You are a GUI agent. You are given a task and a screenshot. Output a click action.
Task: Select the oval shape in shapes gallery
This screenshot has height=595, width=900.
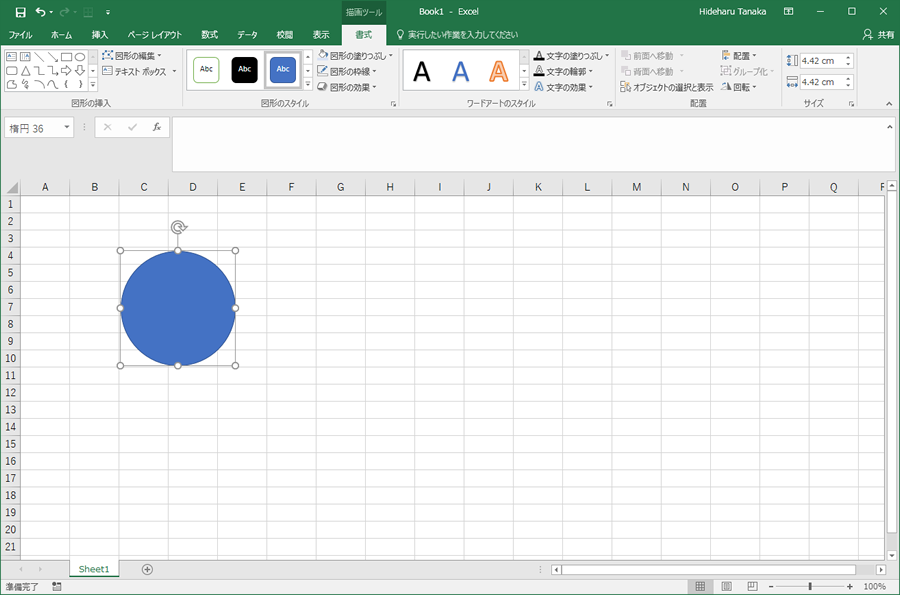(80, 57)
